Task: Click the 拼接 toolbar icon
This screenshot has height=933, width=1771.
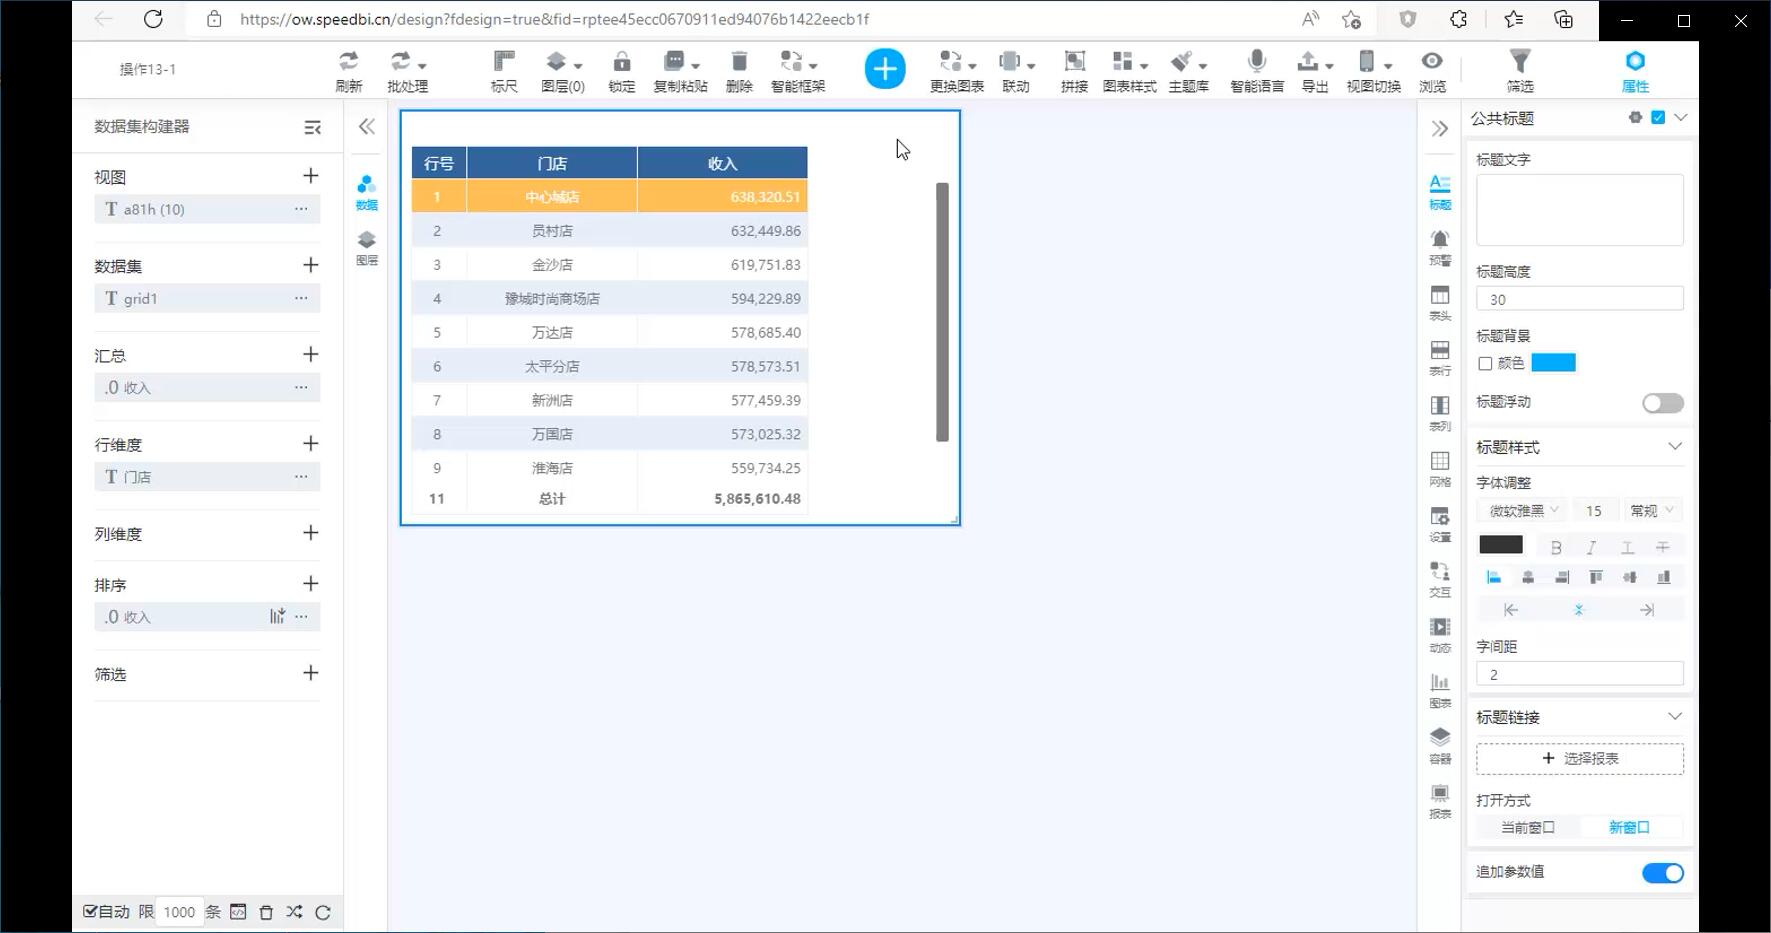Action: click(1074, 62)
